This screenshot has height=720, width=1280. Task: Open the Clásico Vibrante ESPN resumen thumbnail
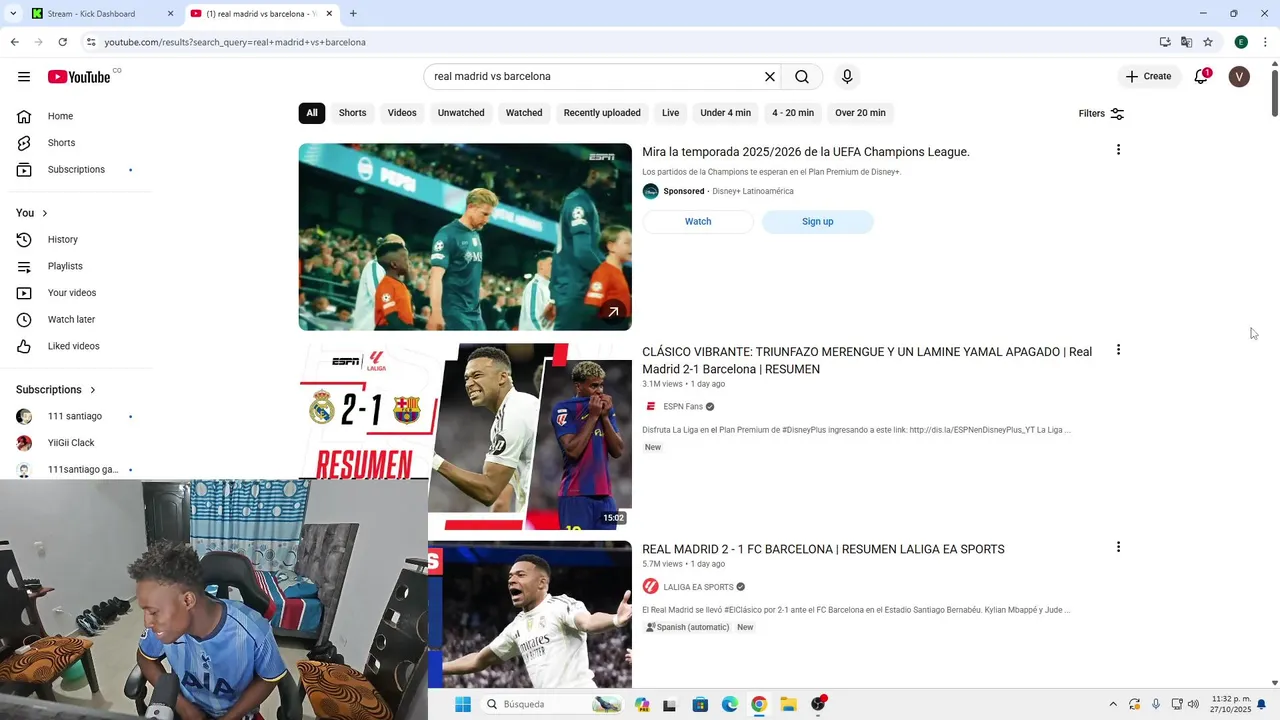pos(465,437)
